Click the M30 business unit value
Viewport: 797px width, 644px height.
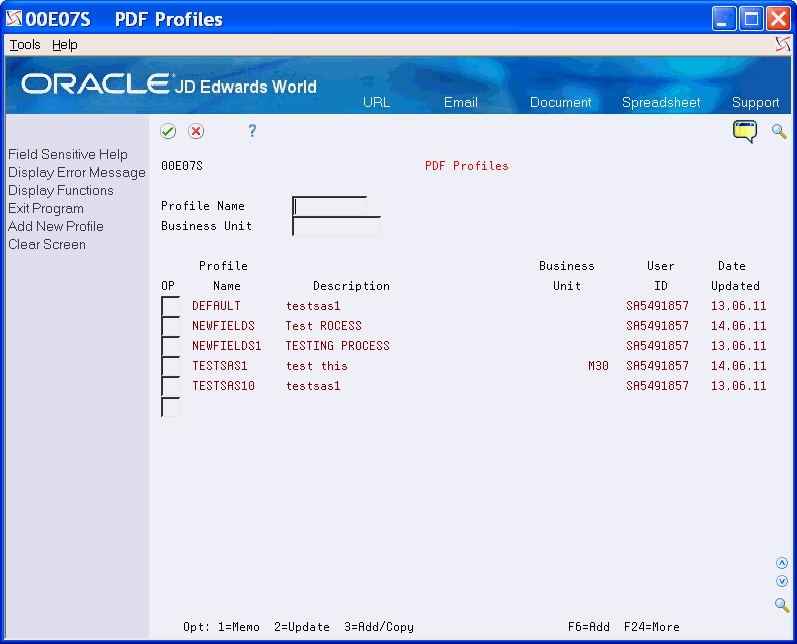pos(598,366)
